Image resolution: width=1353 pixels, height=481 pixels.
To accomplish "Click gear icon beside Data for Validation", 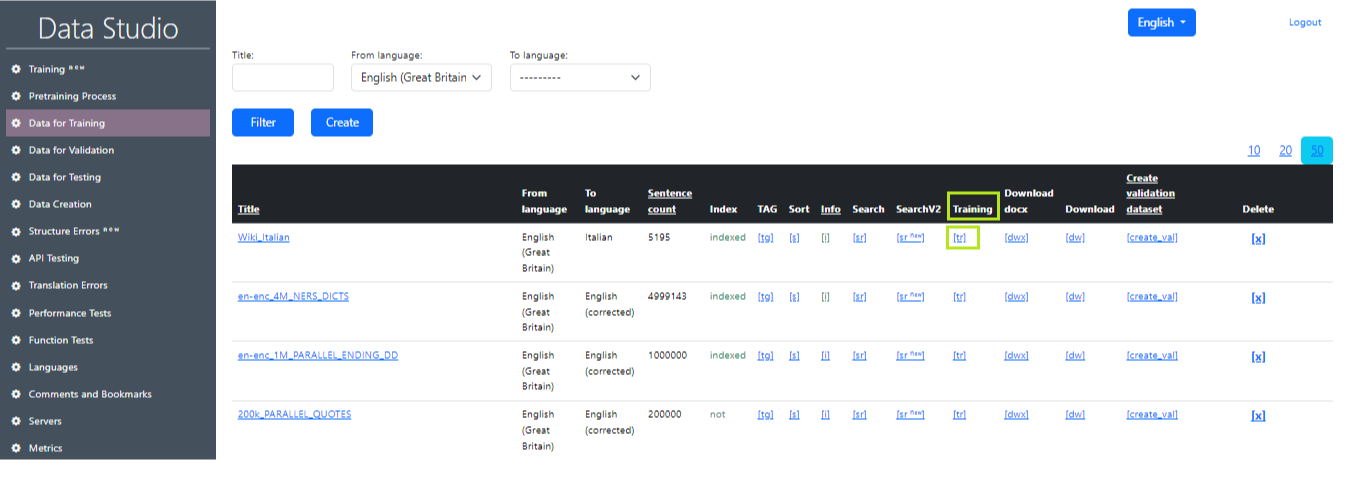I will tap(16, 150).
